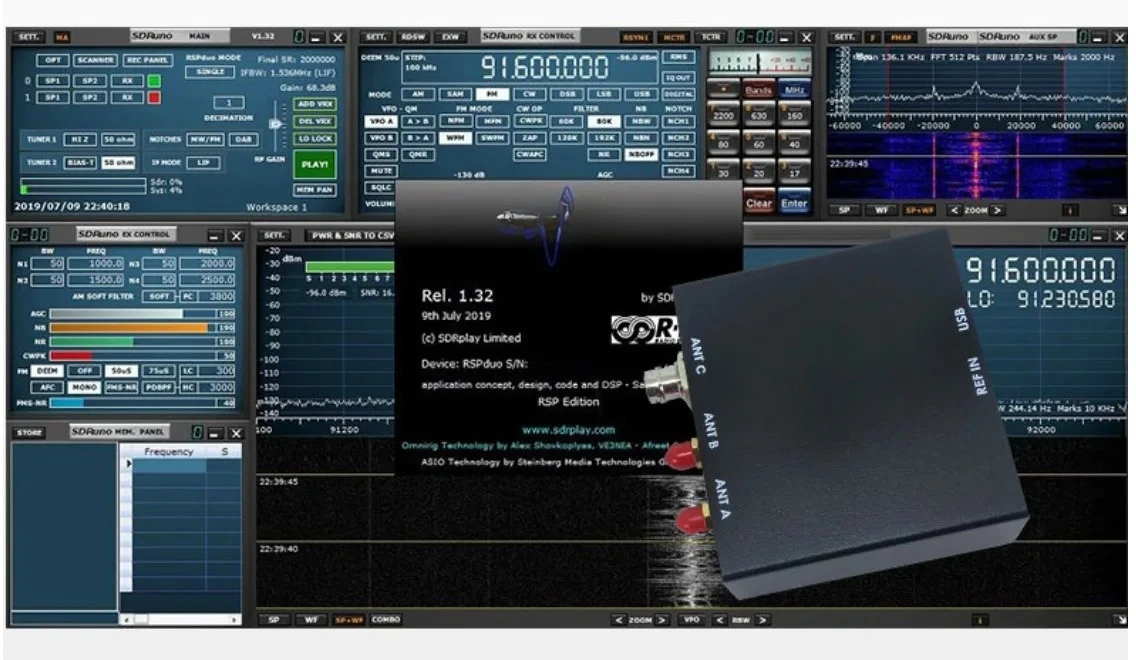This screenshot has height=660, width=1136.
Task: Toggle MONO audio in EX Control
Action: (85, 386)
